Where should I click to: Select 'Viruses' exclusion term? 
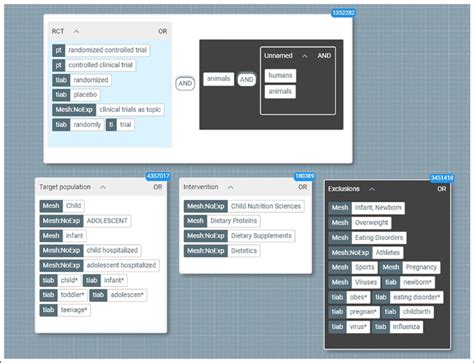[x=366, y=282]
